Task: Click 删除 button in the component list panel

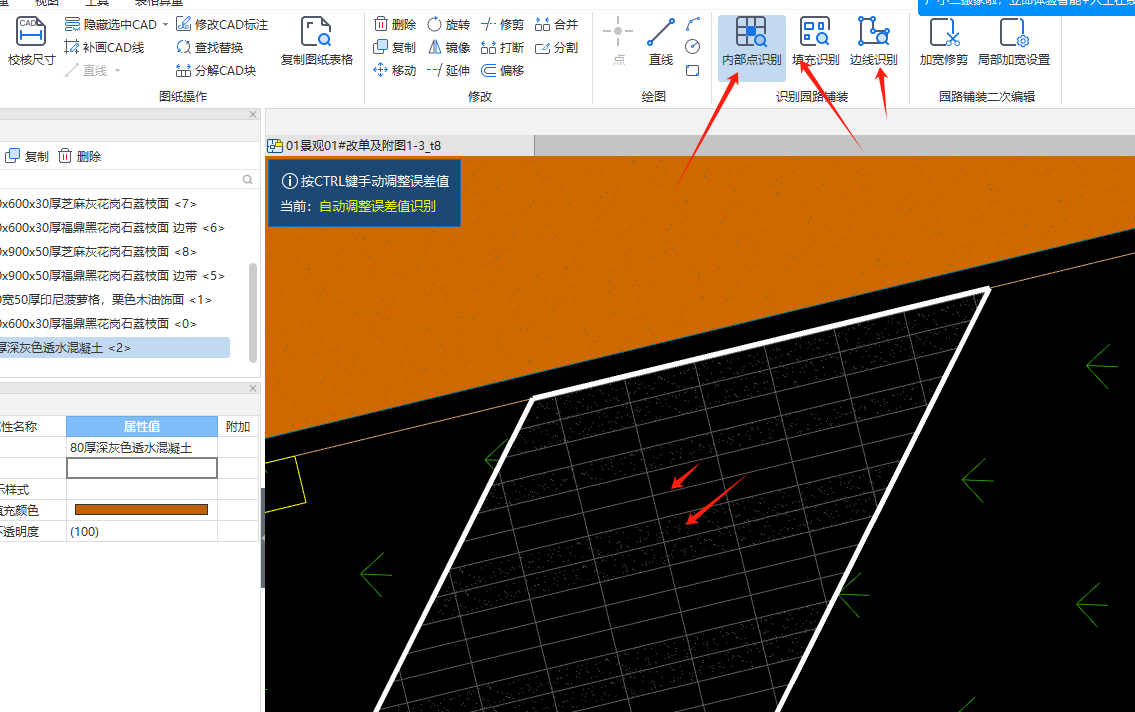Action: (x=80, y=156)
